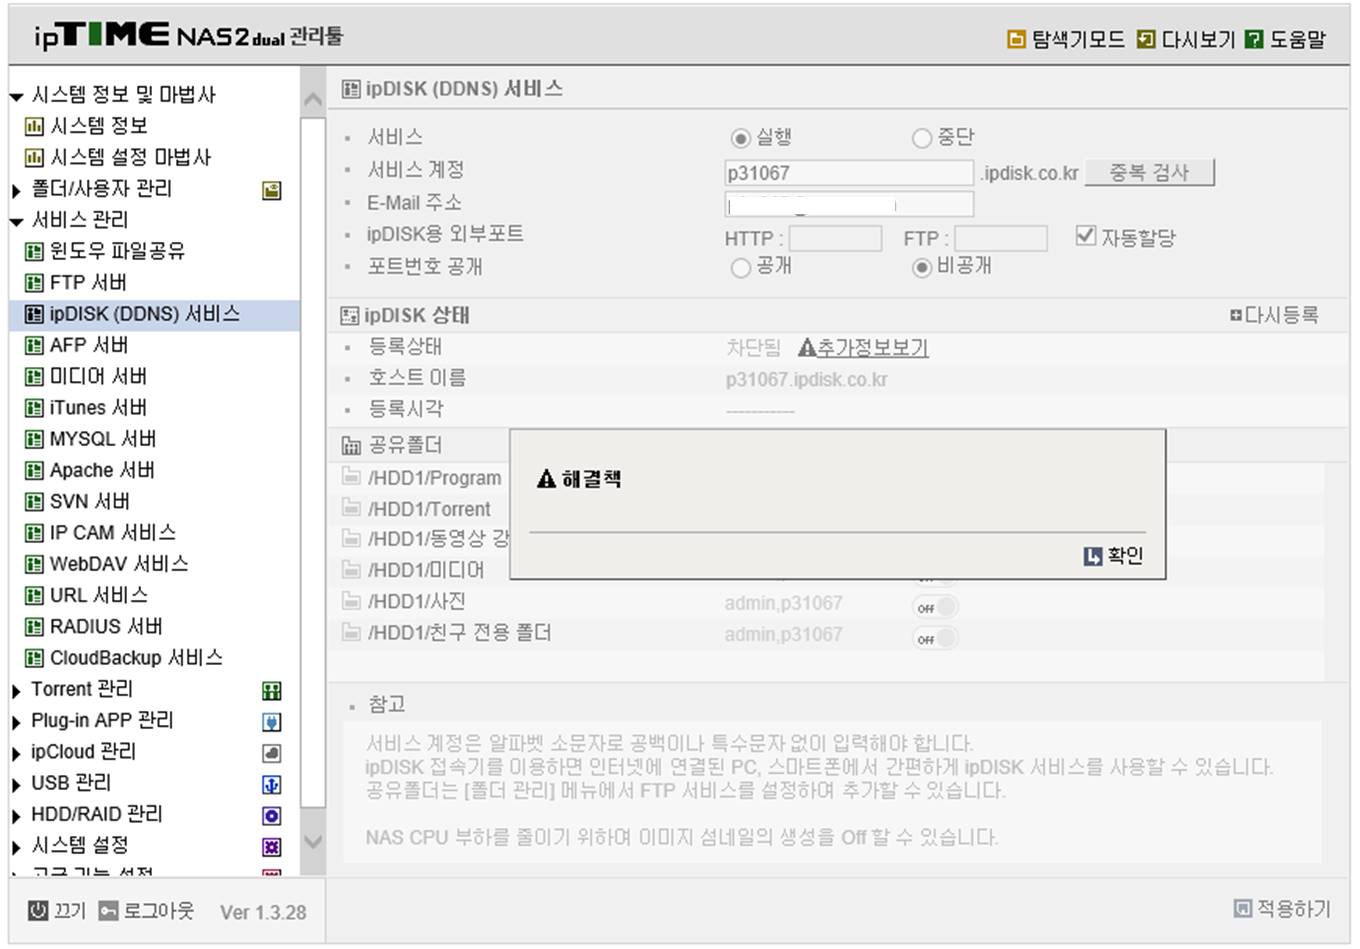Image resolution: width=1360 pixels, height=949 pixels.
Task: Click the 다시등록 plus icon
Action: [1236, 315]
